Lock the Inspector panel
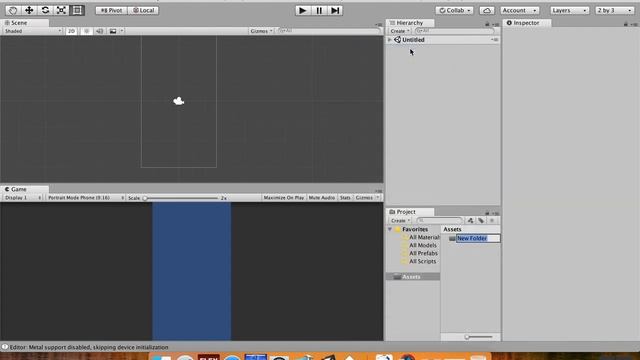The height and width of the screenshot is (360, 640). tap(626, 24)
